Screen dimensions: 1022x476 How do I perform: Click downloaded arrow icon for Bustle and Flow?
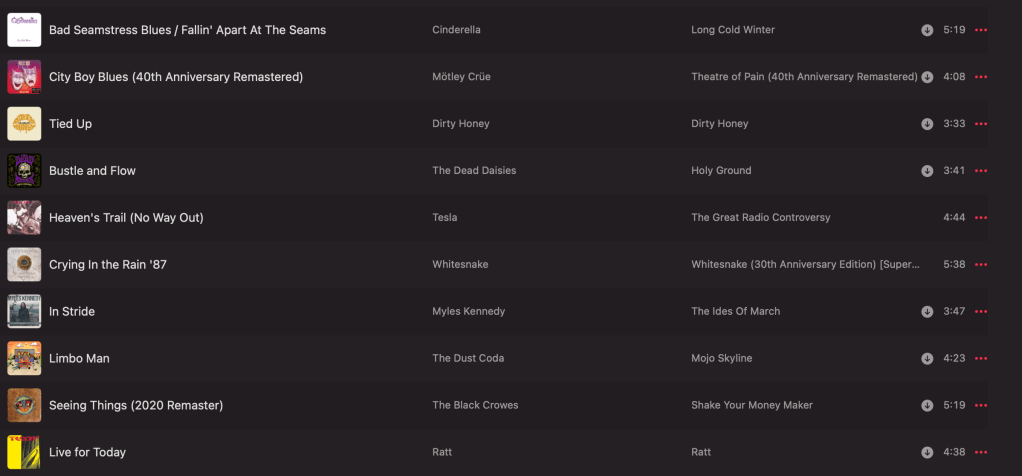(927, 171)
